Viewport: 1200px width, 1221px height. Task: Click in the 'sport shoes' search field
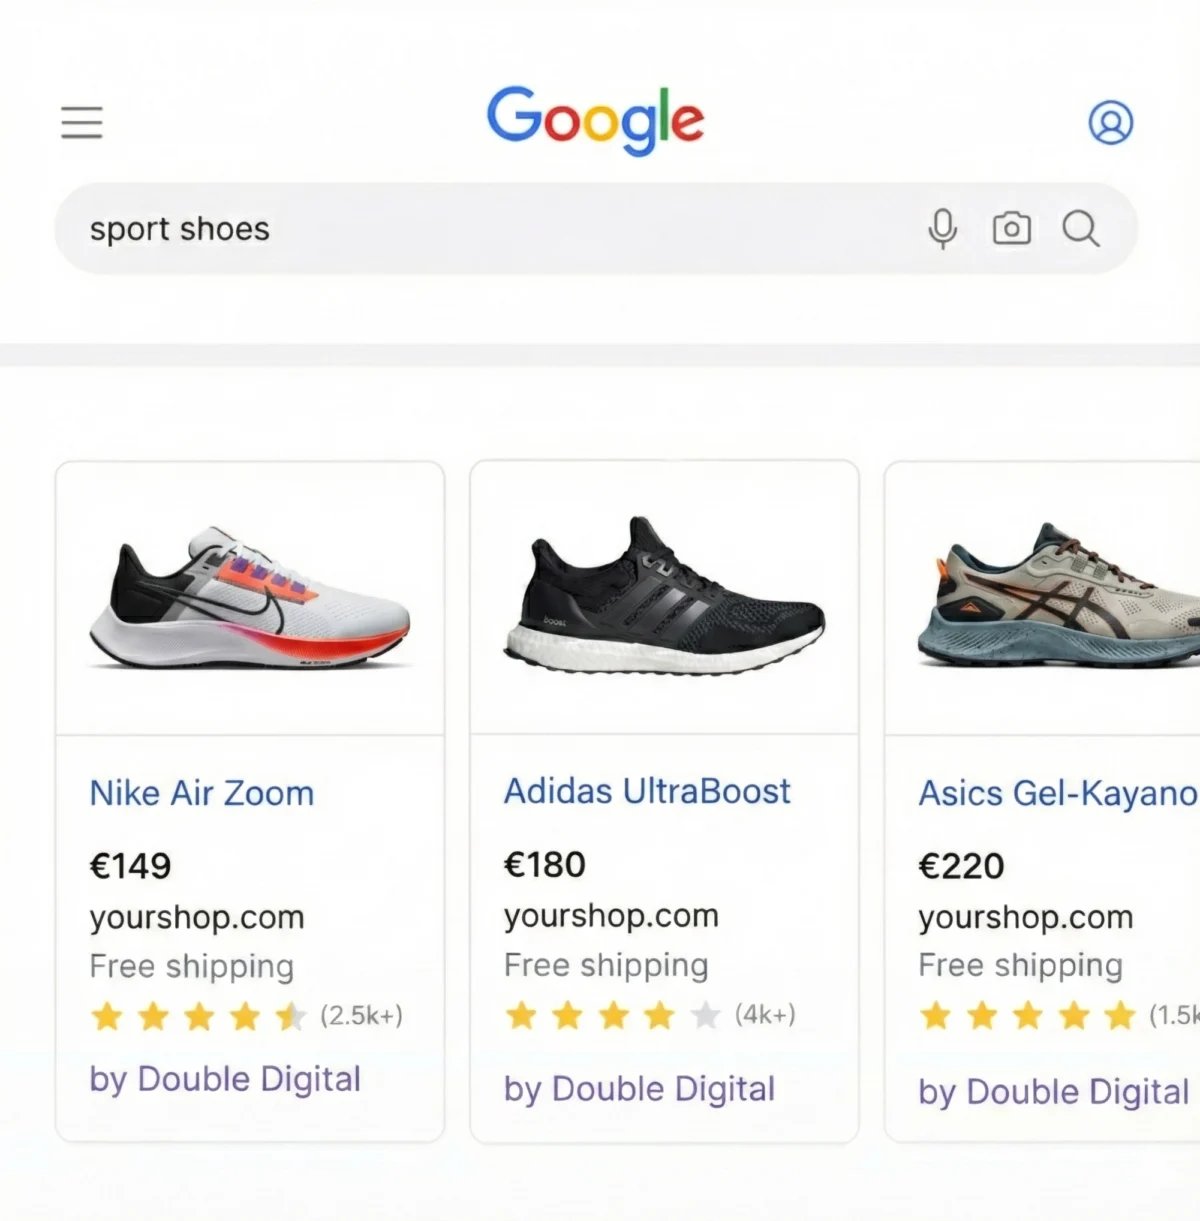480,229
